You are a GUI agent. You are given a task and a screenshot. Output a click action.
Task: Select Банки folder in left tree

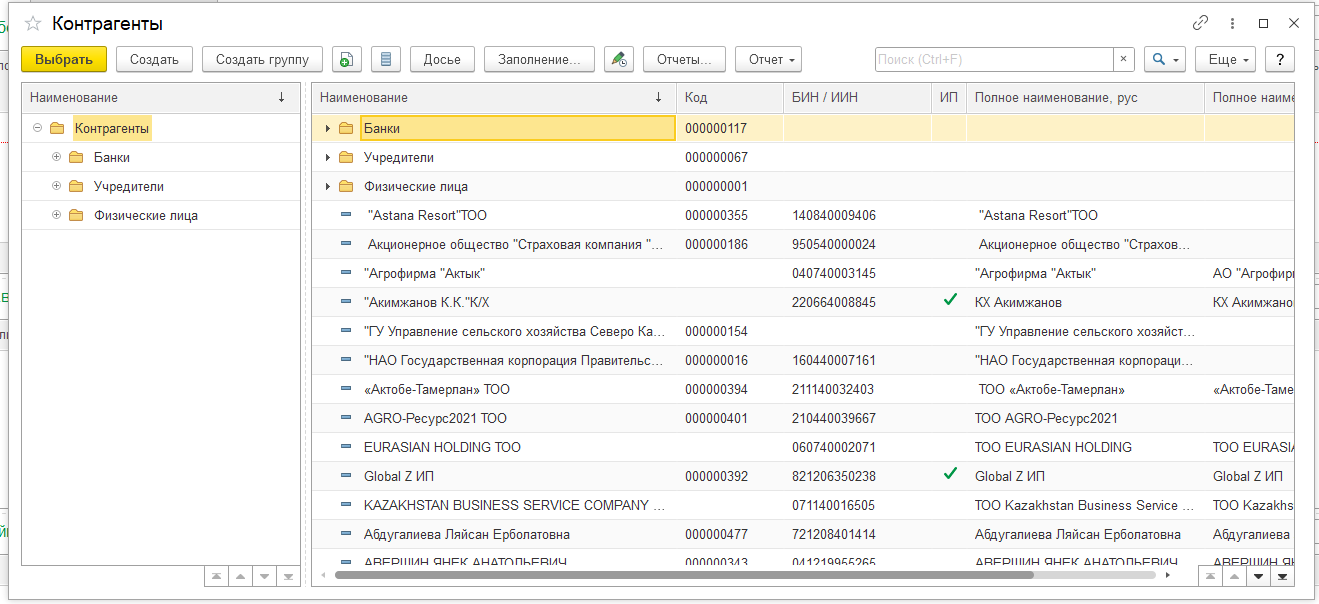tap(112, 157)
